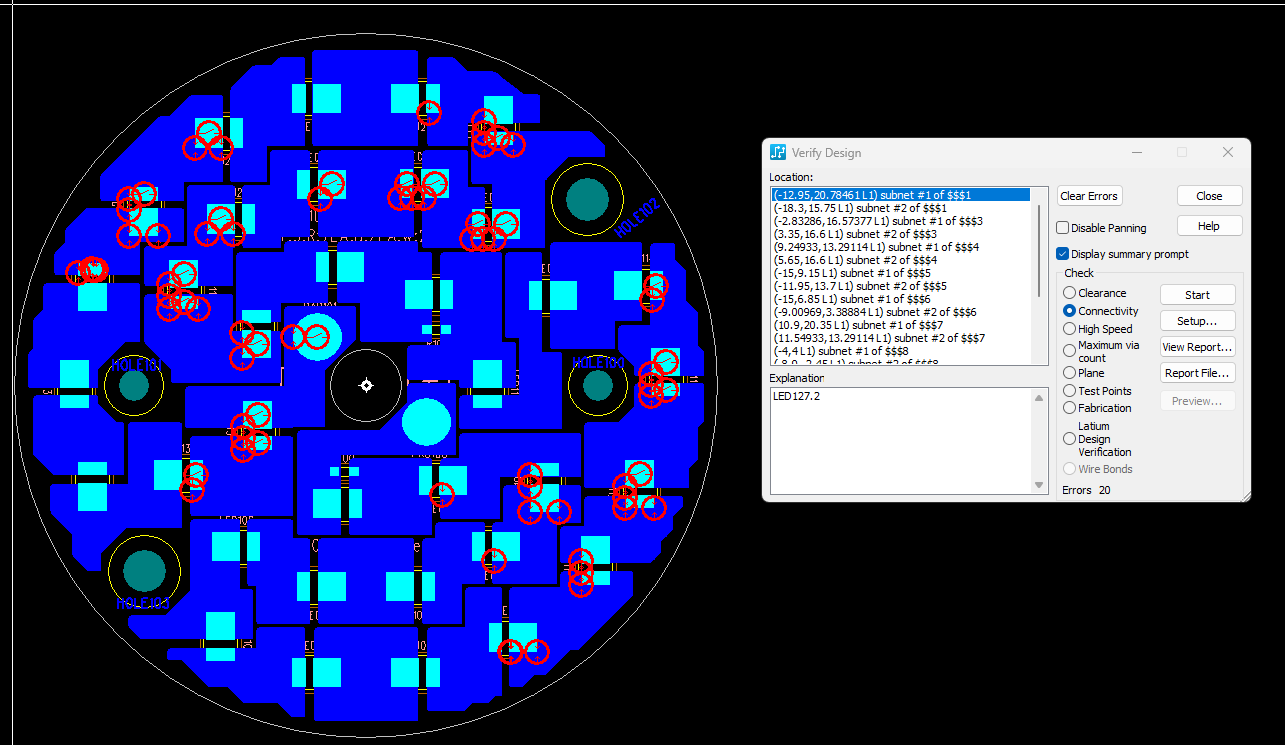The height and width of the screenshot is (745, 1285).
Task: Enable the Disable Panning checkbox
Action: pos(1063,228)
